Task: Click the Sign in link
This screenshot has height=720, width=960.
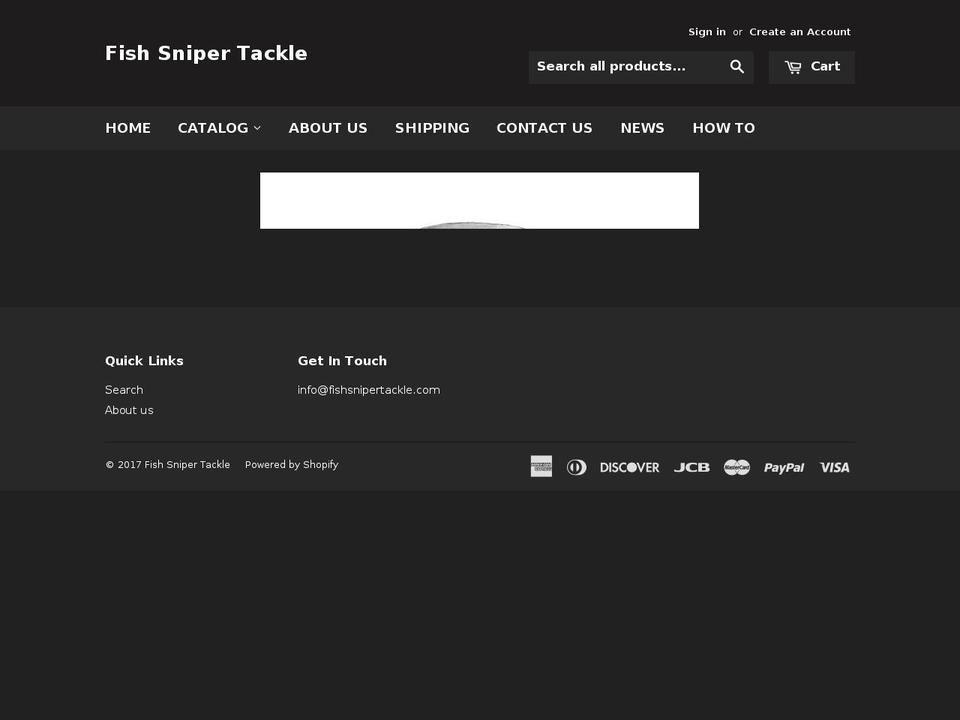Action: (707, 32)
